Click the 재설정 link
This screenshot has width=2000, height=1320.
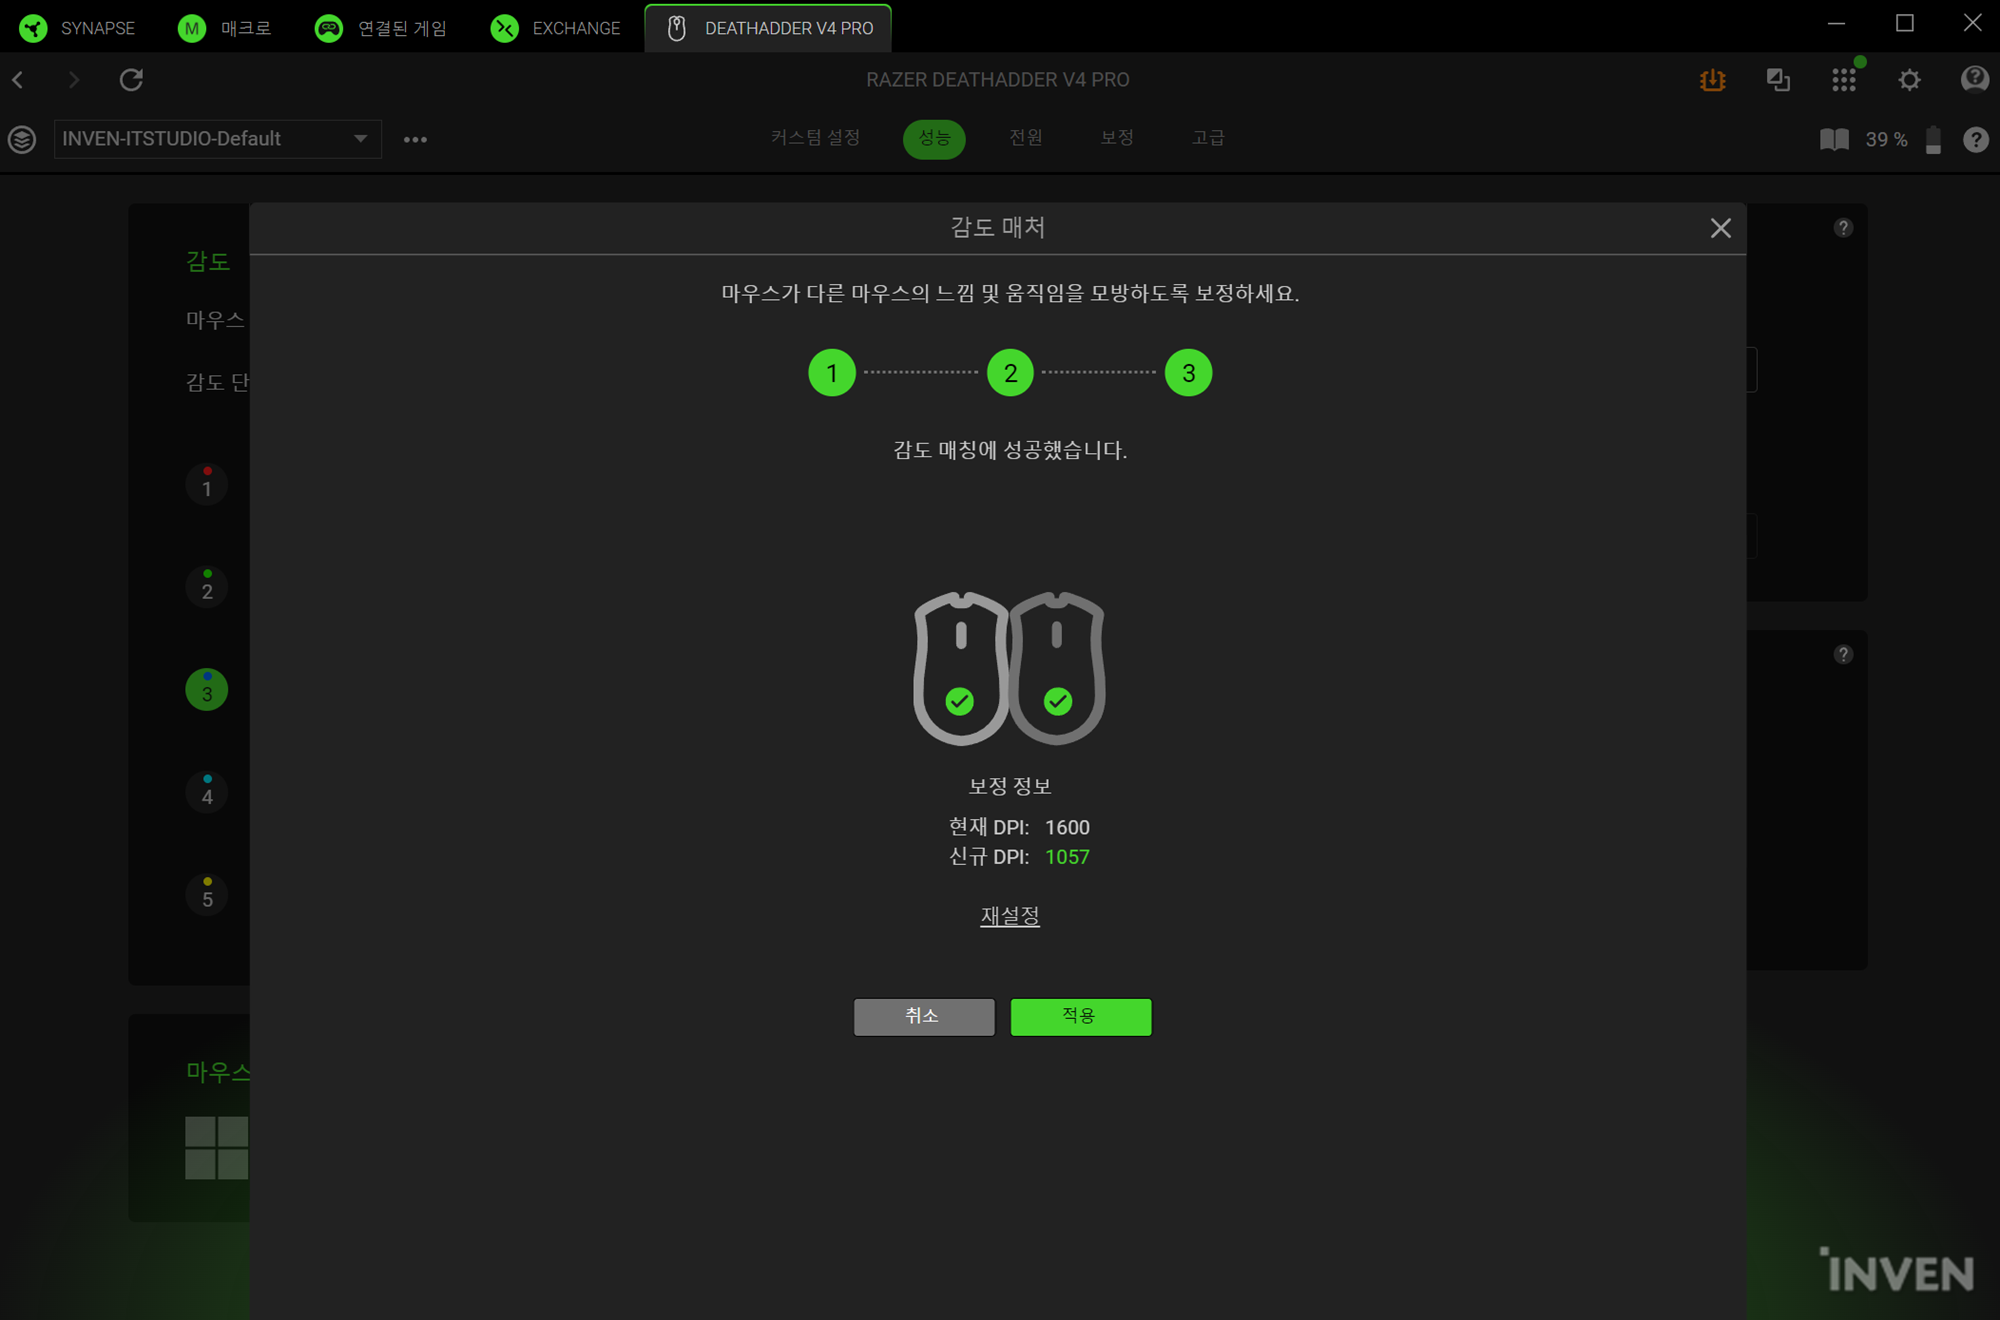[x=1010, y=916]
